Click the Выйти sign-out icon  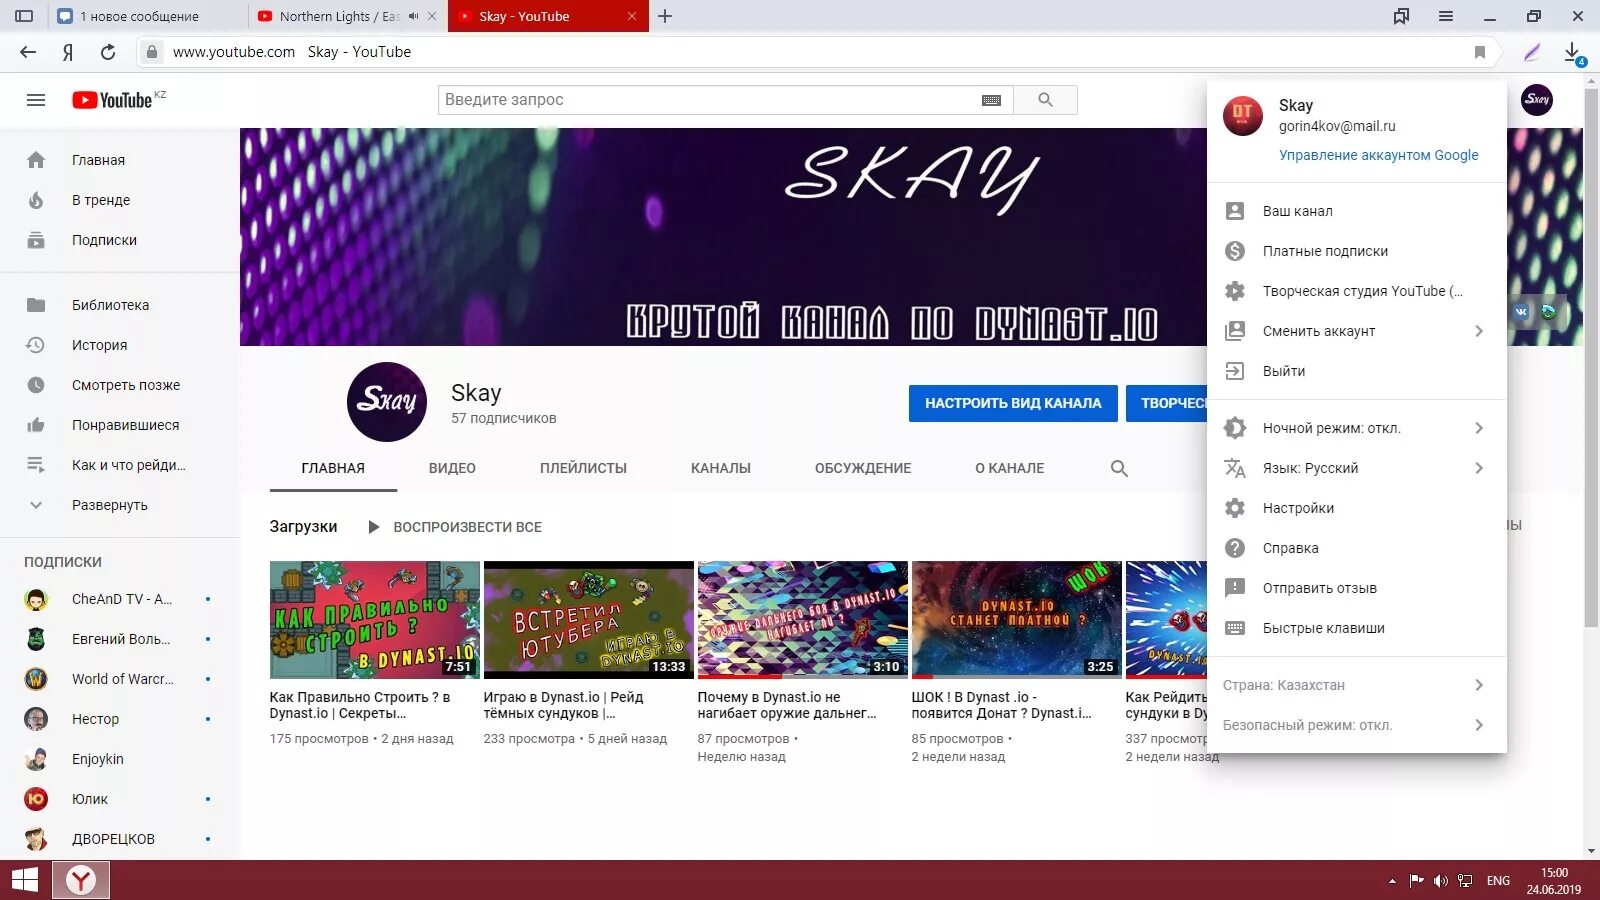click(1235, 371)
